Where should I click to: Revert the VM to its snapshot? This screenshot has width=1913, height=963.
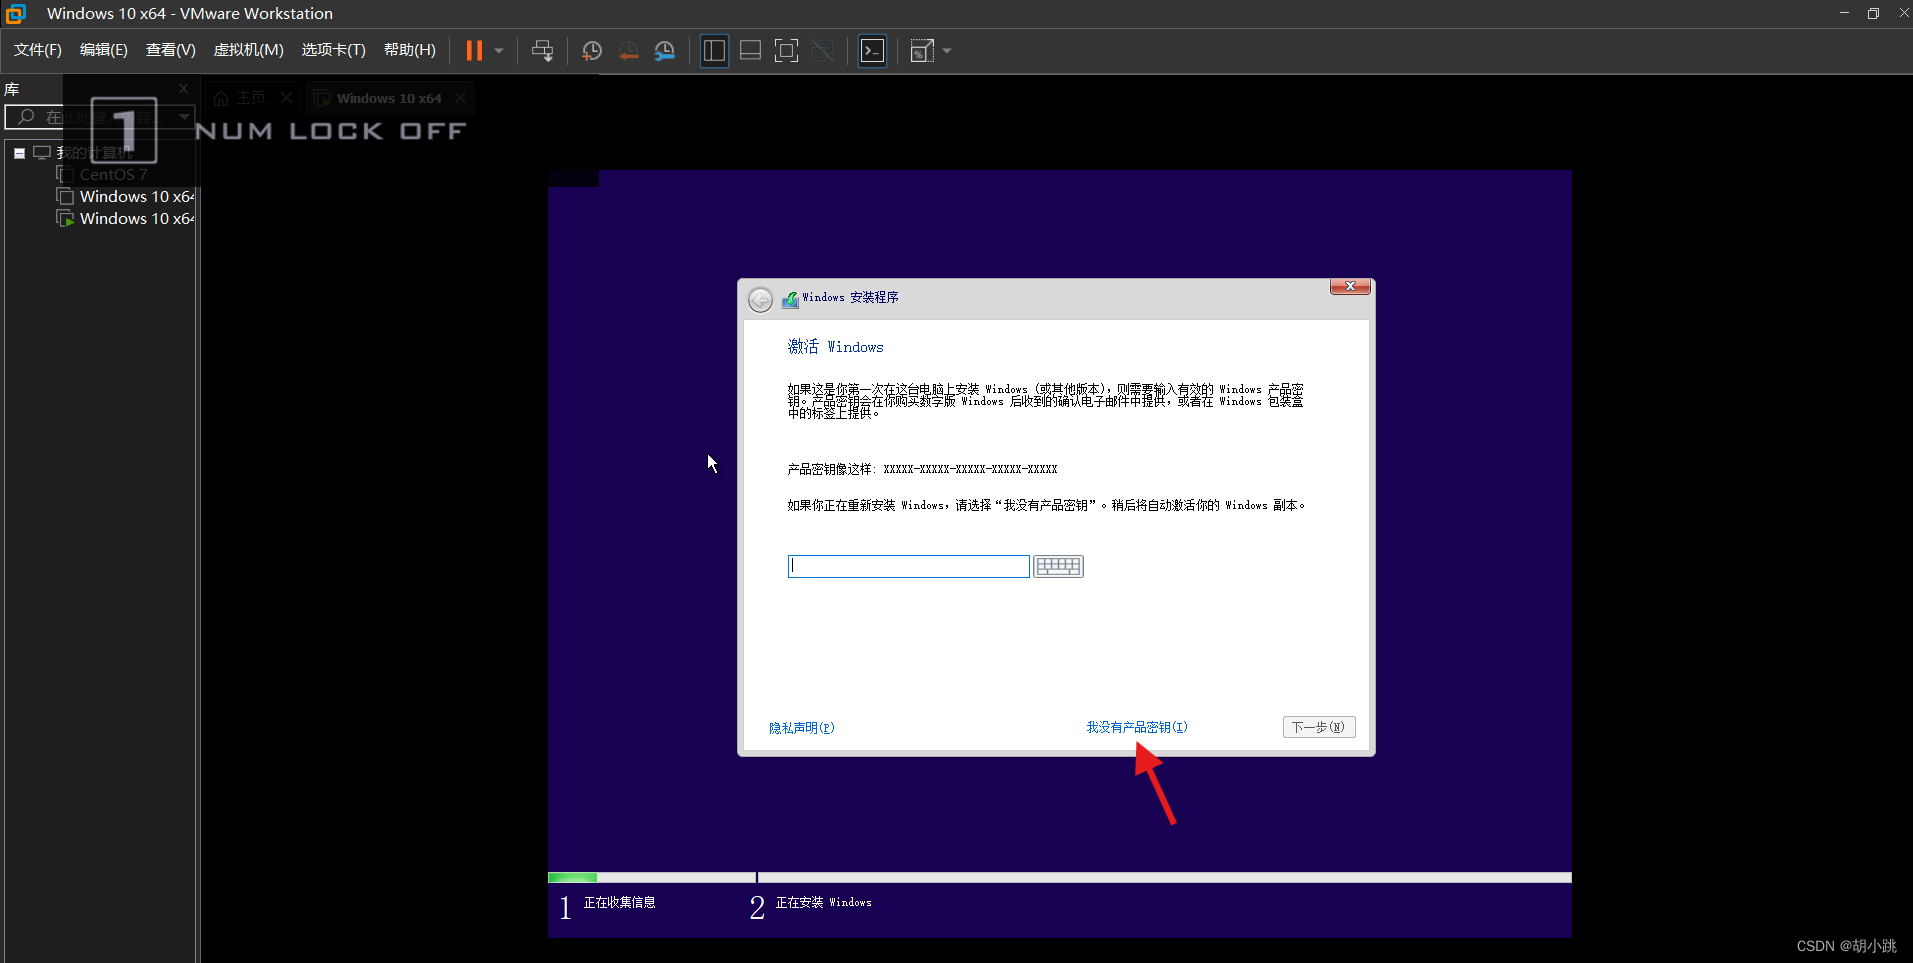click(629, 50)
